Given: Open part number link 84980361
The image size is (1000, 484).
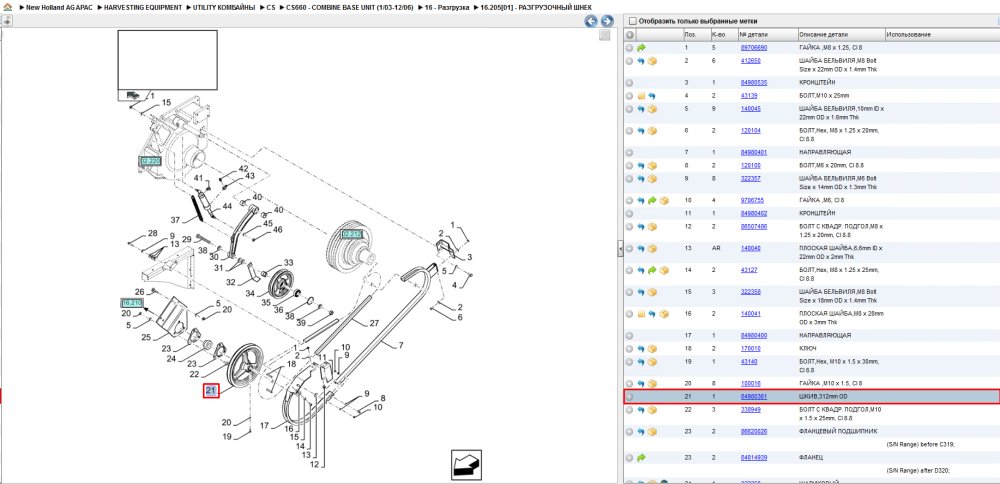Looking at the screenshot, I should [x=754, y=397].
